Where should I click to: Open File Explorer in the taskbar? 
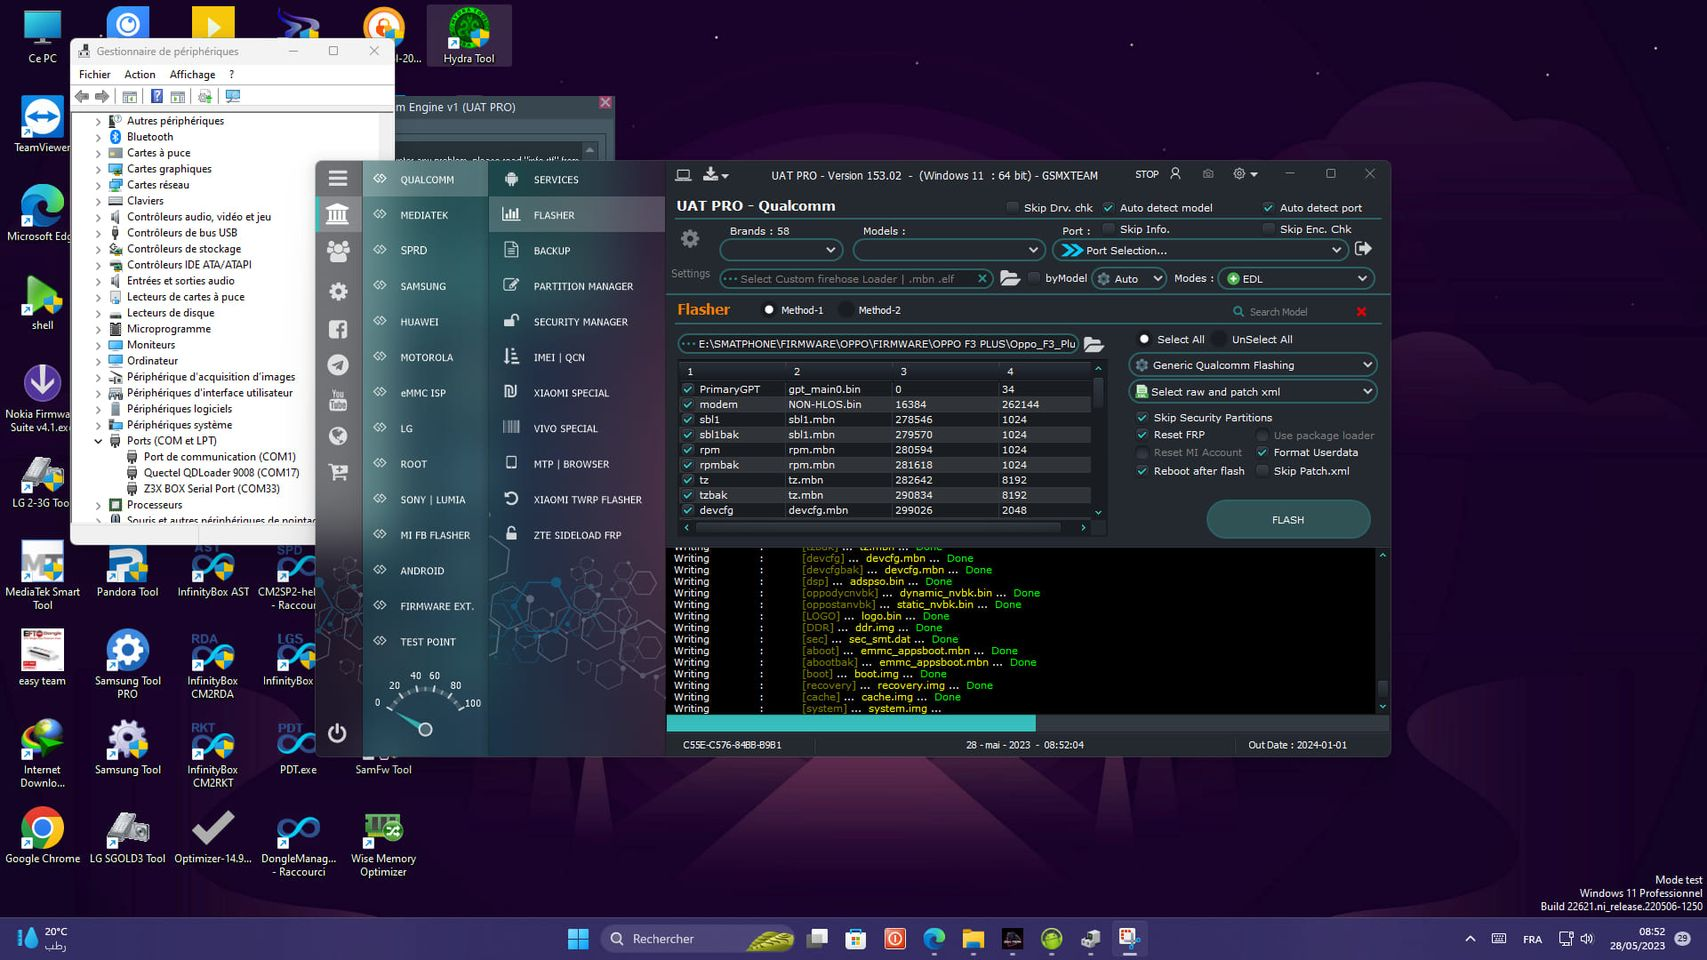[973, 939]
